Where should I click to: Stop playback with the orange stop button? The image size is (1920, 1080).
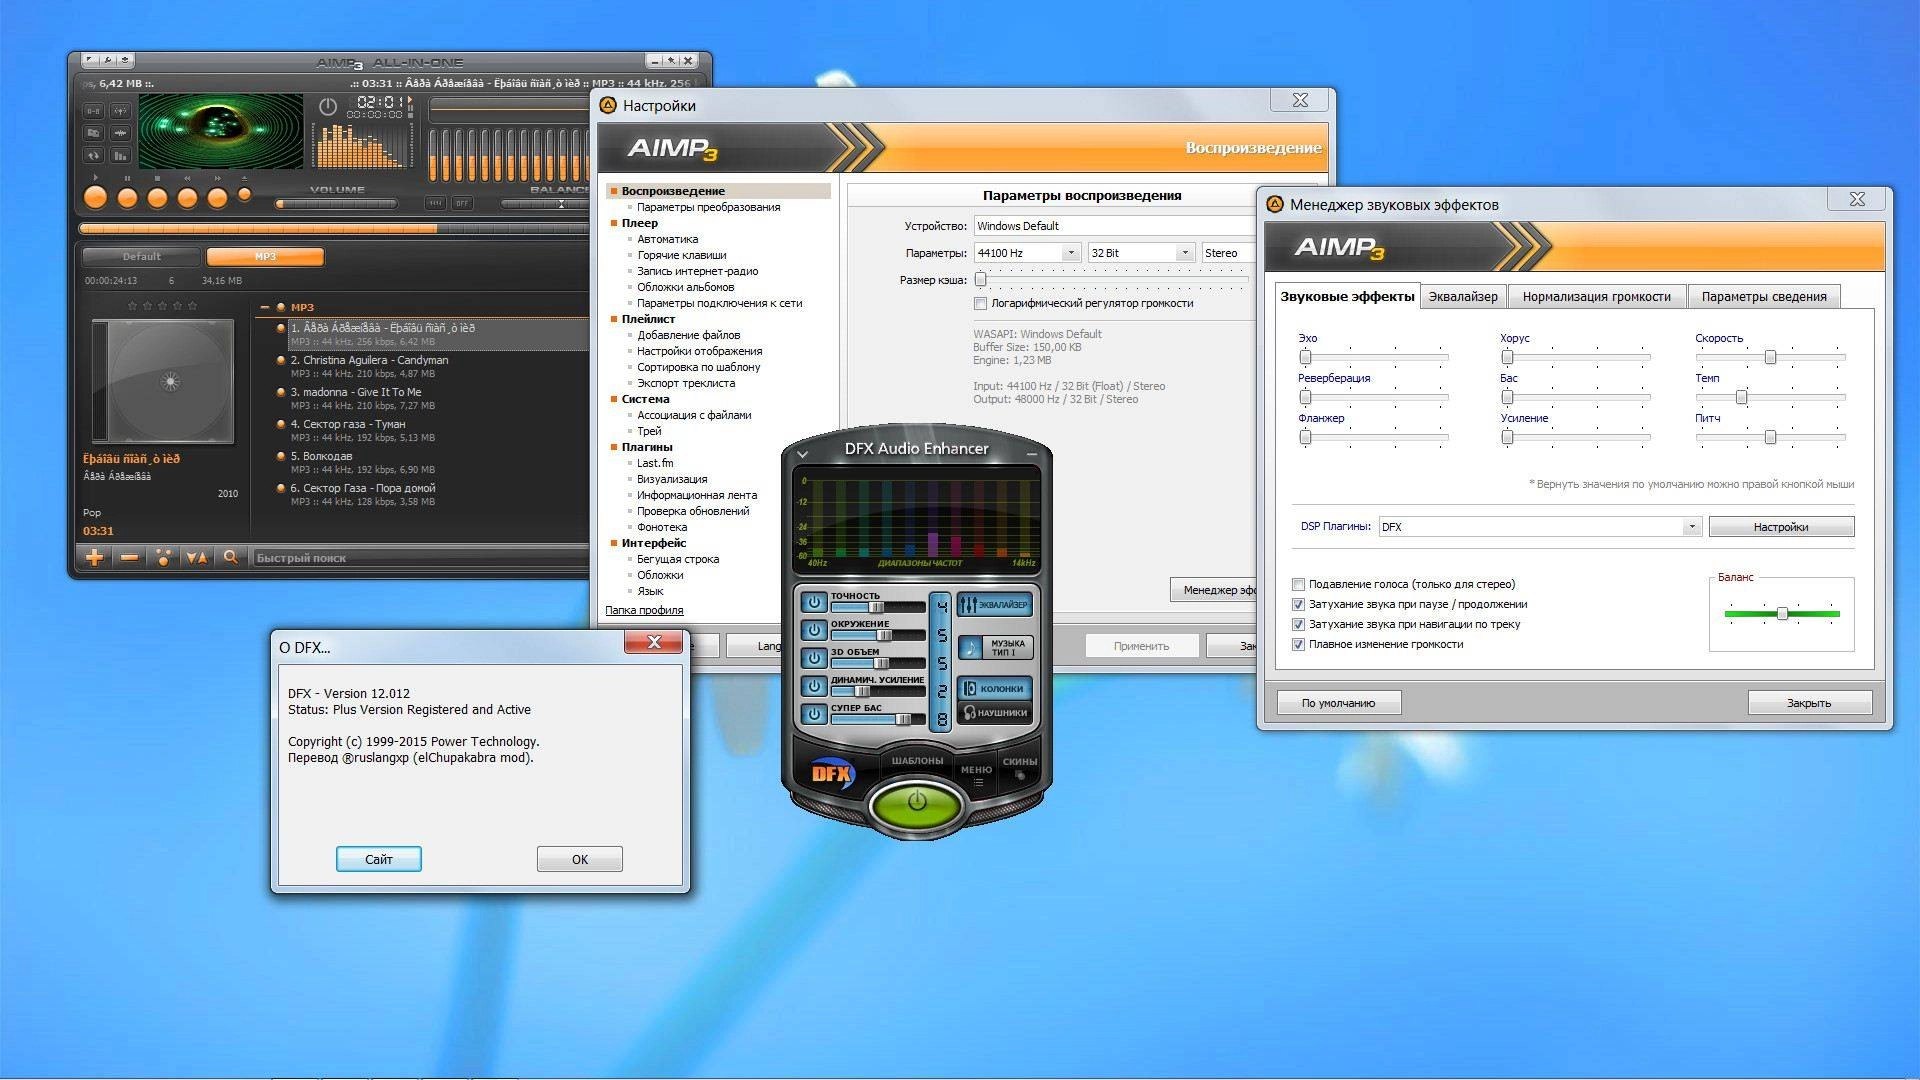157,198
